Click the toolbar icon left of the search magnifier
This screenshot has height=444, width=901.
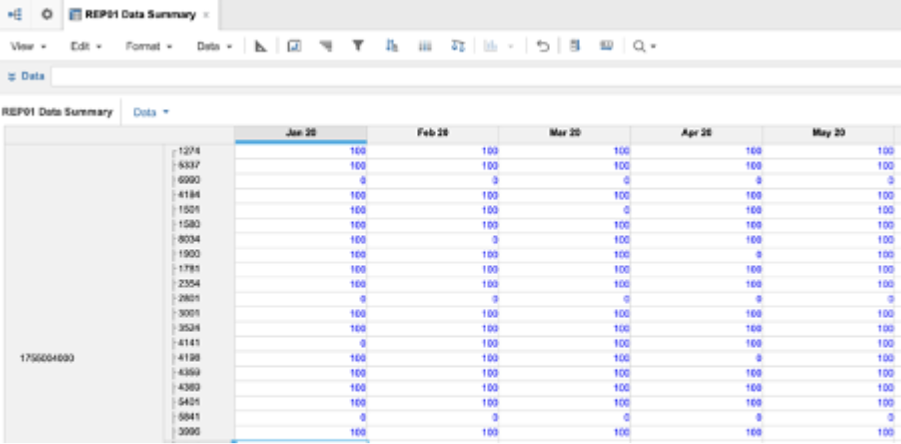(x=606, y=46)
